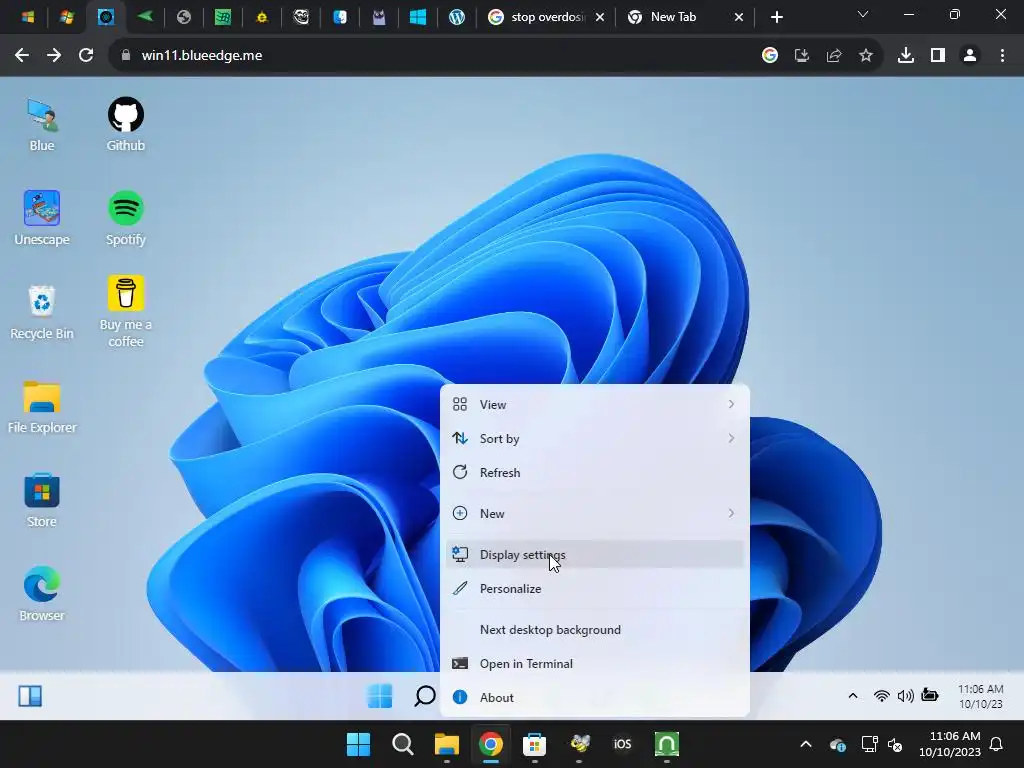Bookmark this page with star icon
The height and width of the screenshot is (768, 1024).
866,56
